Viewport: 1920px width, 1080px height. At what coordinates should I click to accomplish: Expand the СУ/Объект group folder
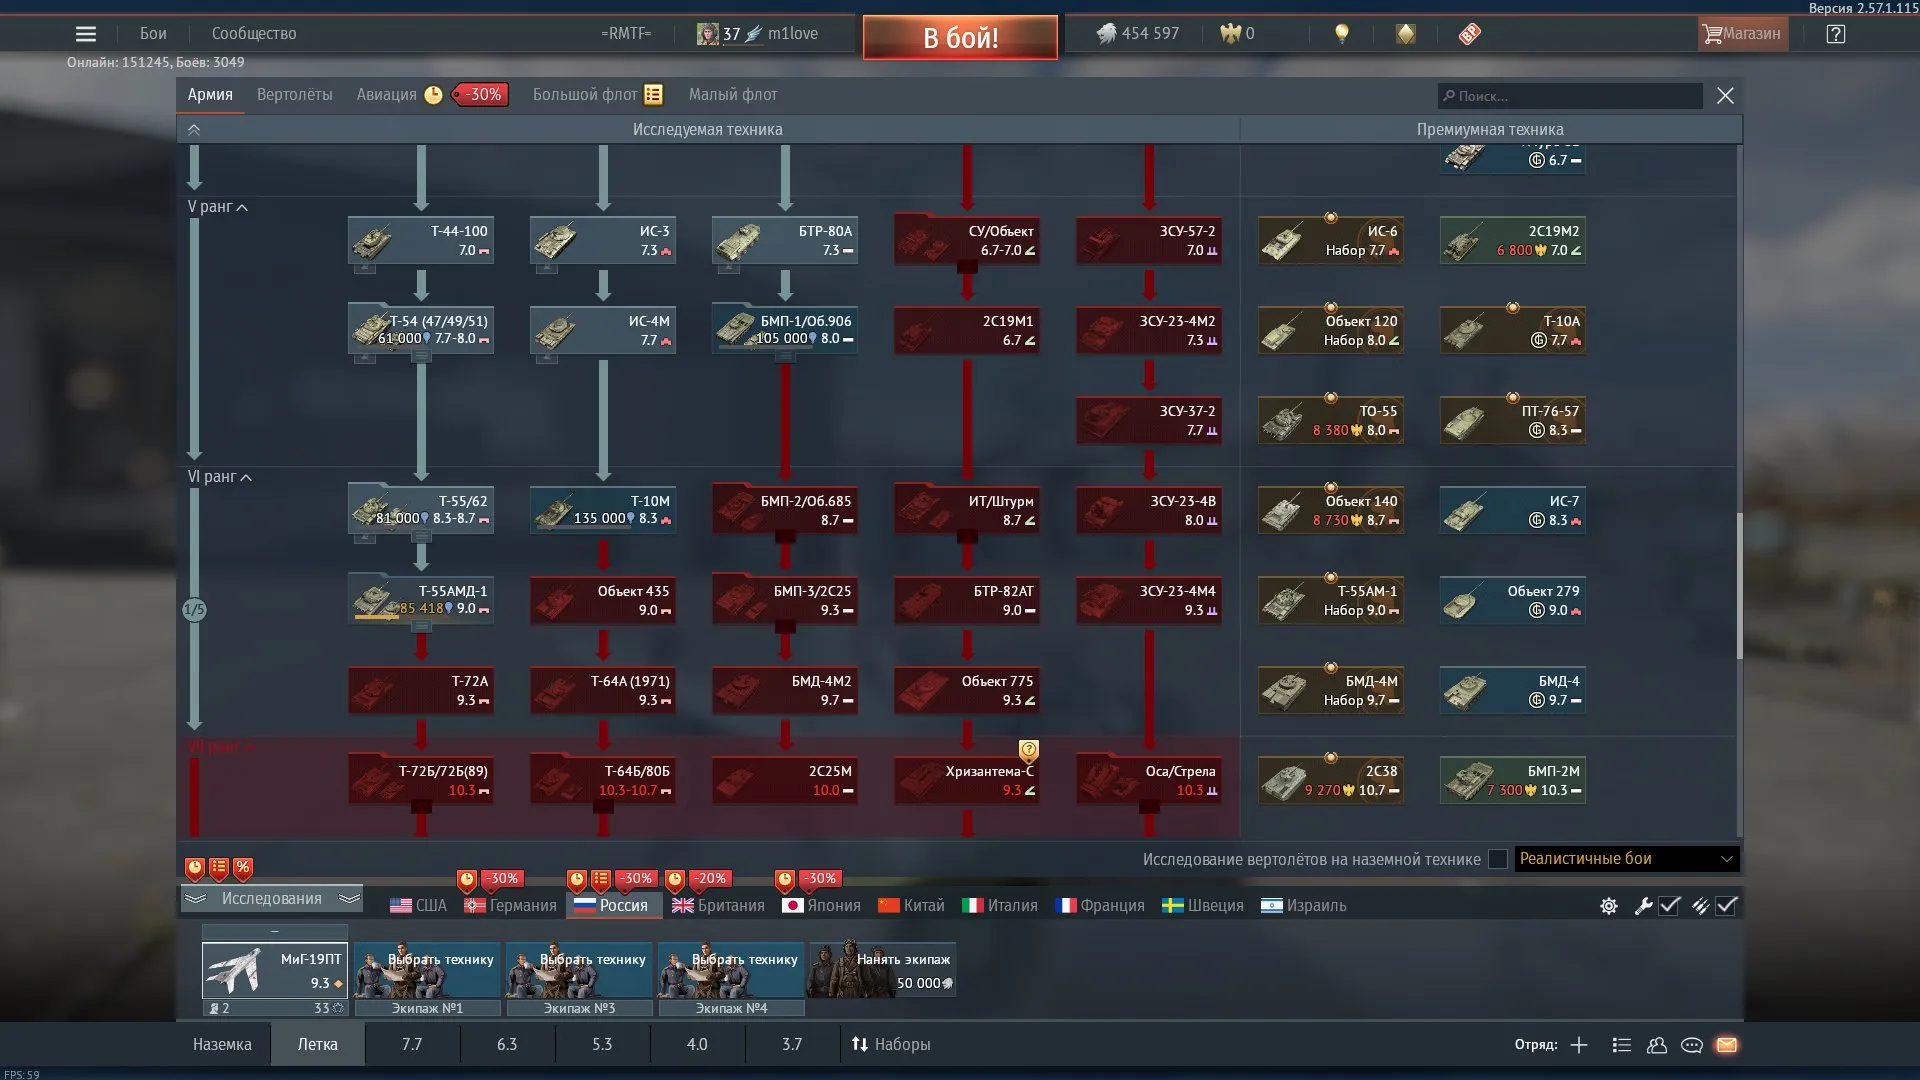(x=967, y=240)
